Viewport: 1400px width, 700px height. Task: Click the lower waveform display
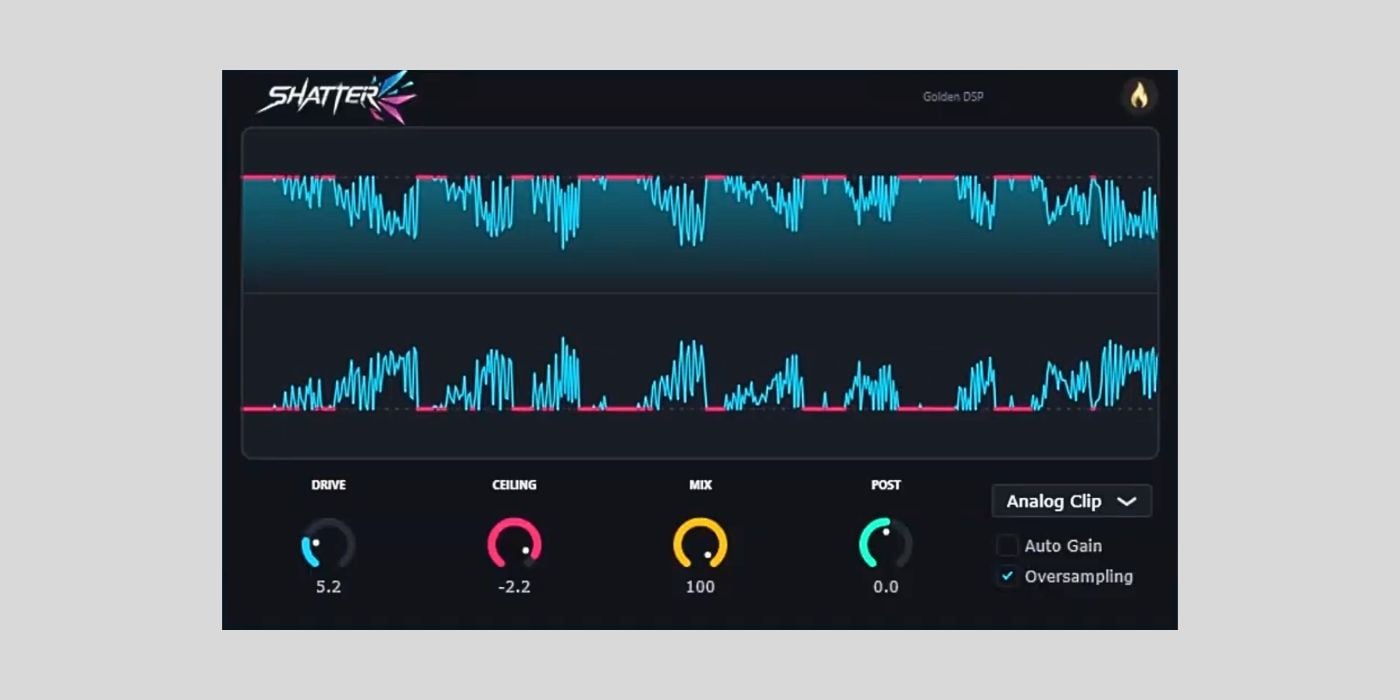(700, 375)
